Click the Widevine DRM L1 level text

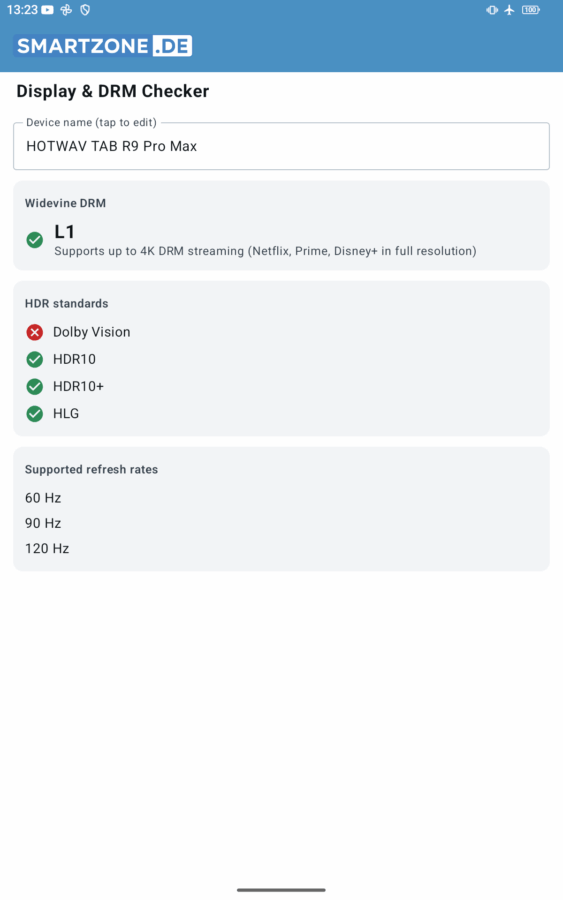pos(64,232)
